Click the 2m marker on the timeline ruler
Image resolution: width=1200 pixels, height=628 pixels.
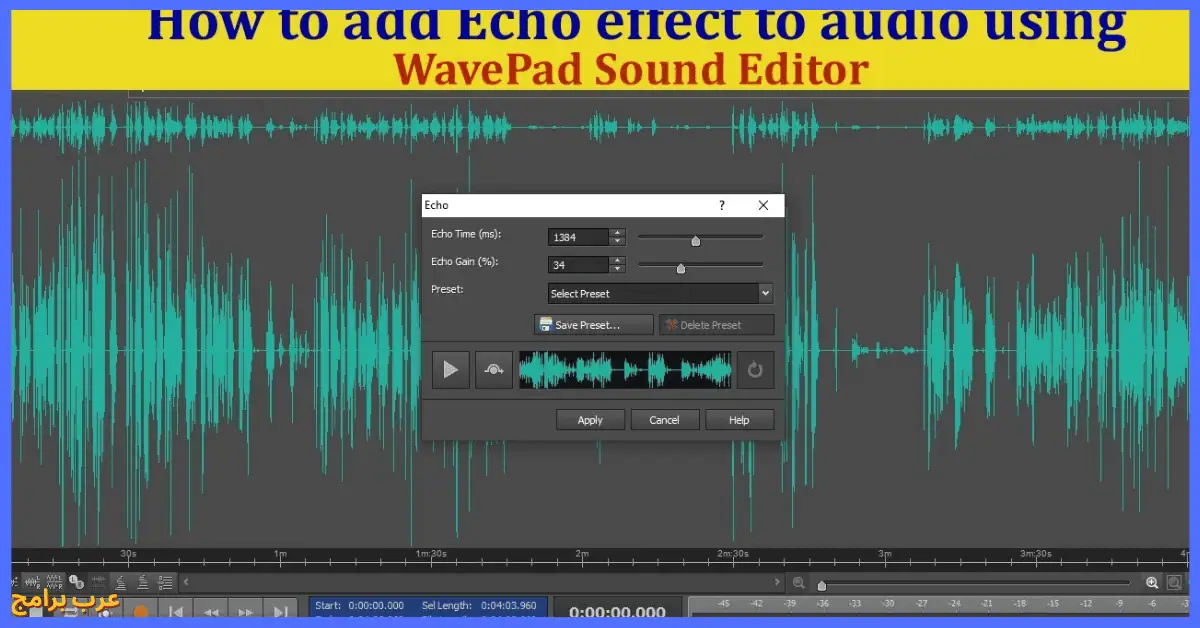(582, 554)
